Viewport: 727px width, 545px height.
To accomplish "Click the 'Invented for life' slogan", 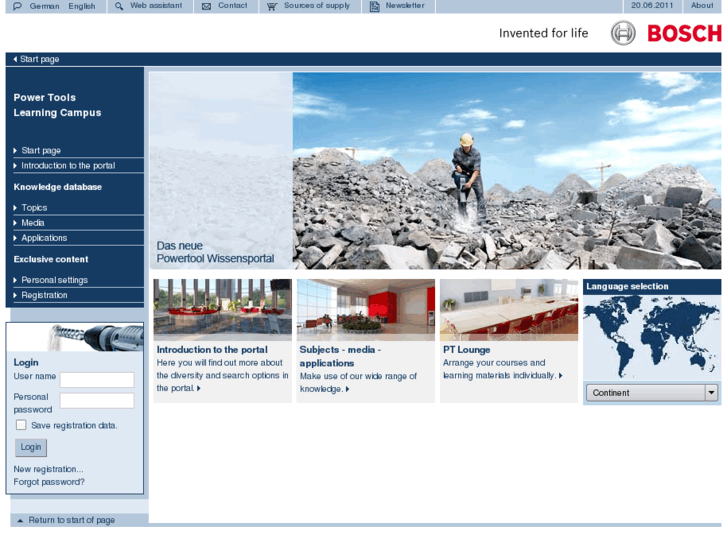I will pyautogui.click(x=543, y=33).
